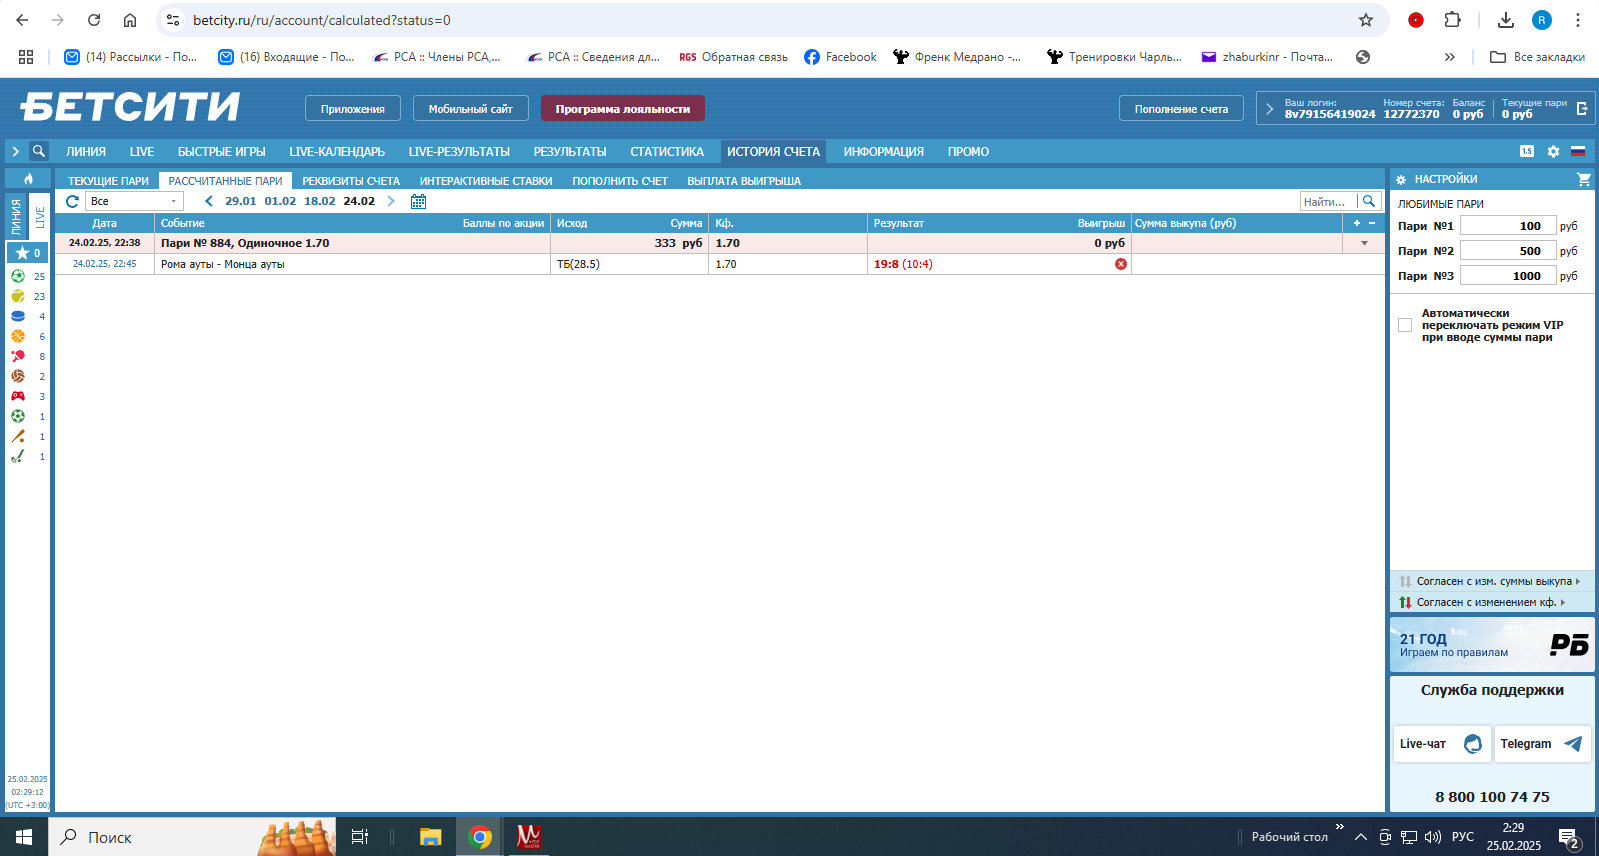Click the 'Найти...' search field
Screen dimensions: 1599x856
click(1327, 201)
